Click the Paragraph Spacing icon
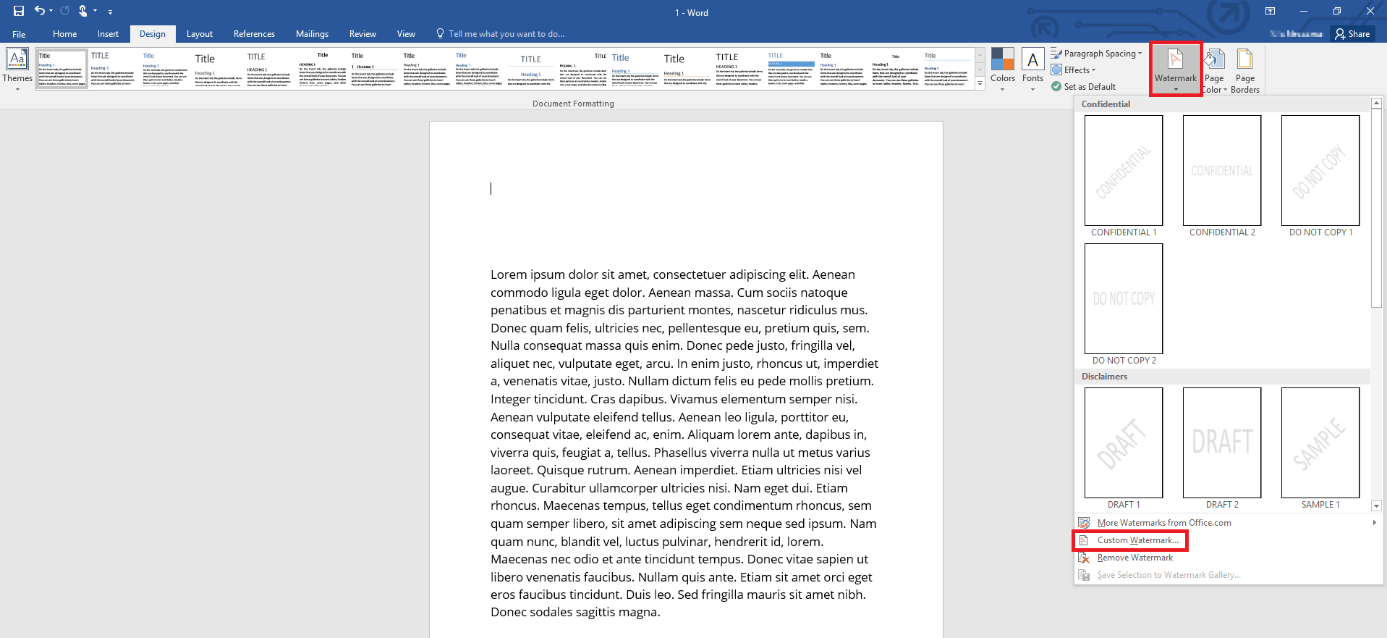The image size is (1387, 638). 1094,54
